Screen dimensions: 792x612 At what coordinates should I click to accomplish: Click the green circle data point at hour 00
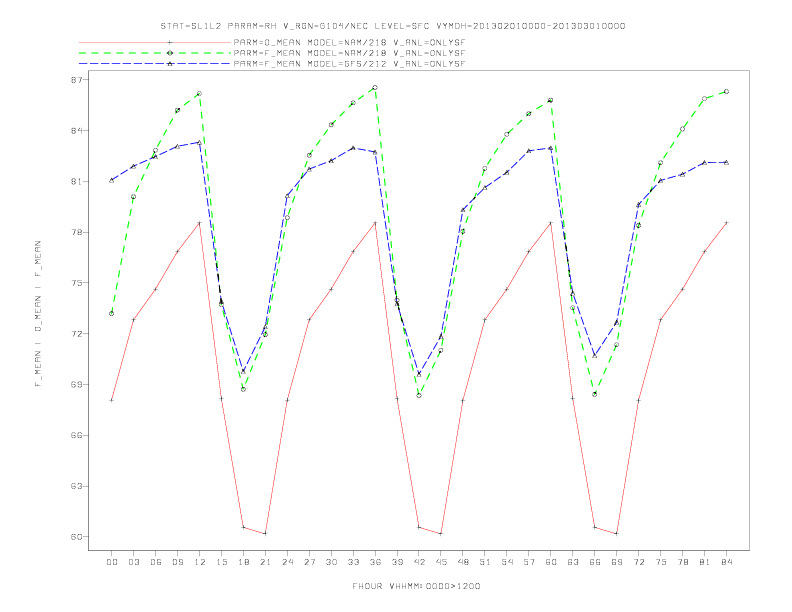point(112,314)
